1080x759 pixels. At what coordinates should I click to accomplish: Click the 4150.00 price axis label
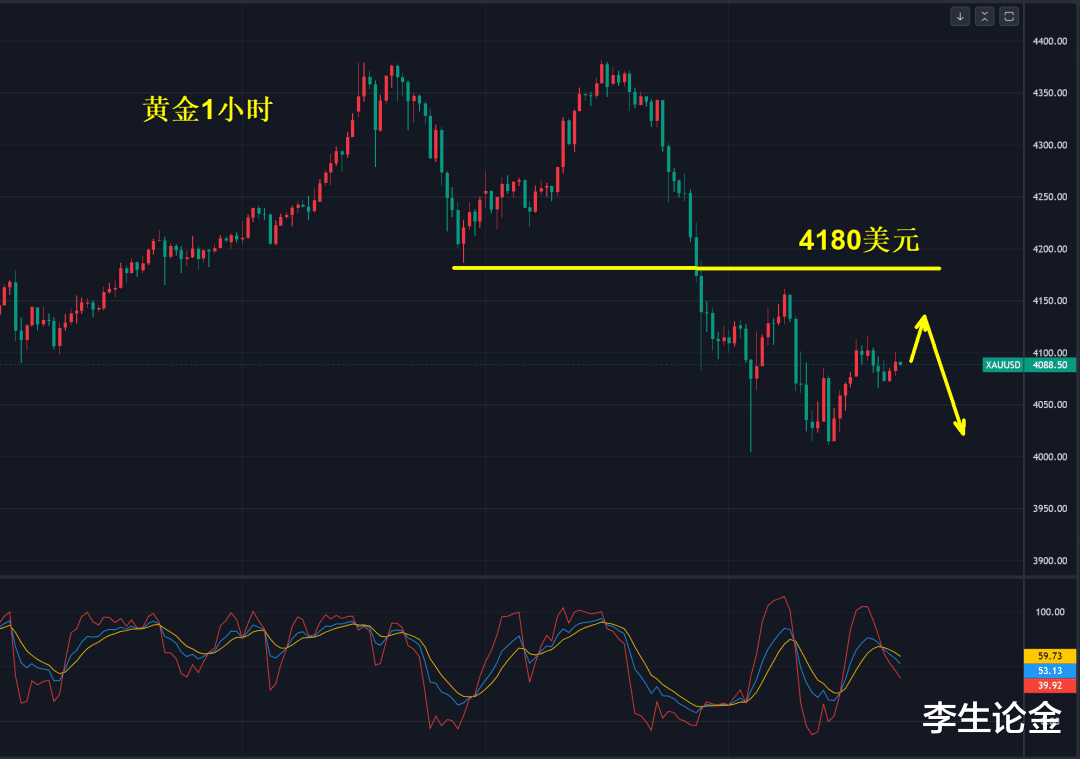point(1050,301)
